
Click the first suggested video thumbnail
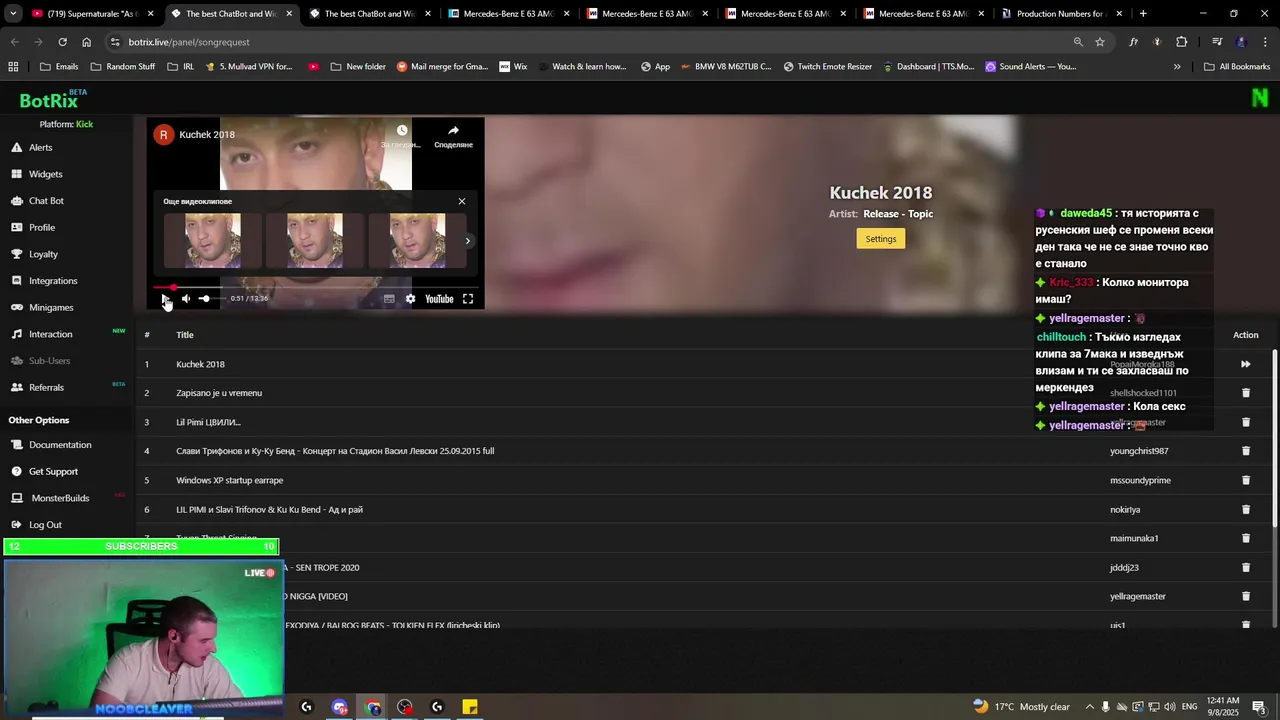[x=212, y=241]
